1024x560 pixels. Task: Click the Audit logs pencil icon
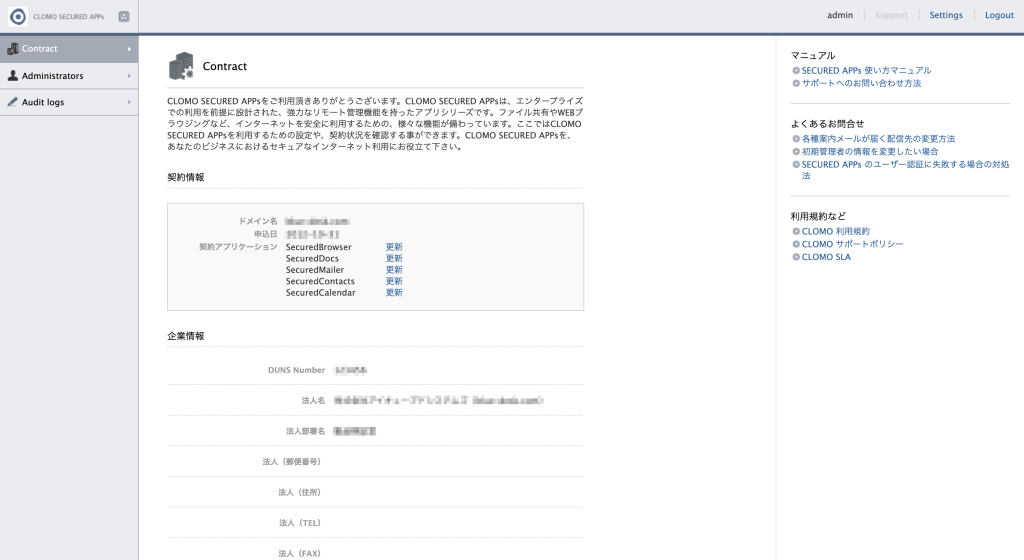[12, 102]
